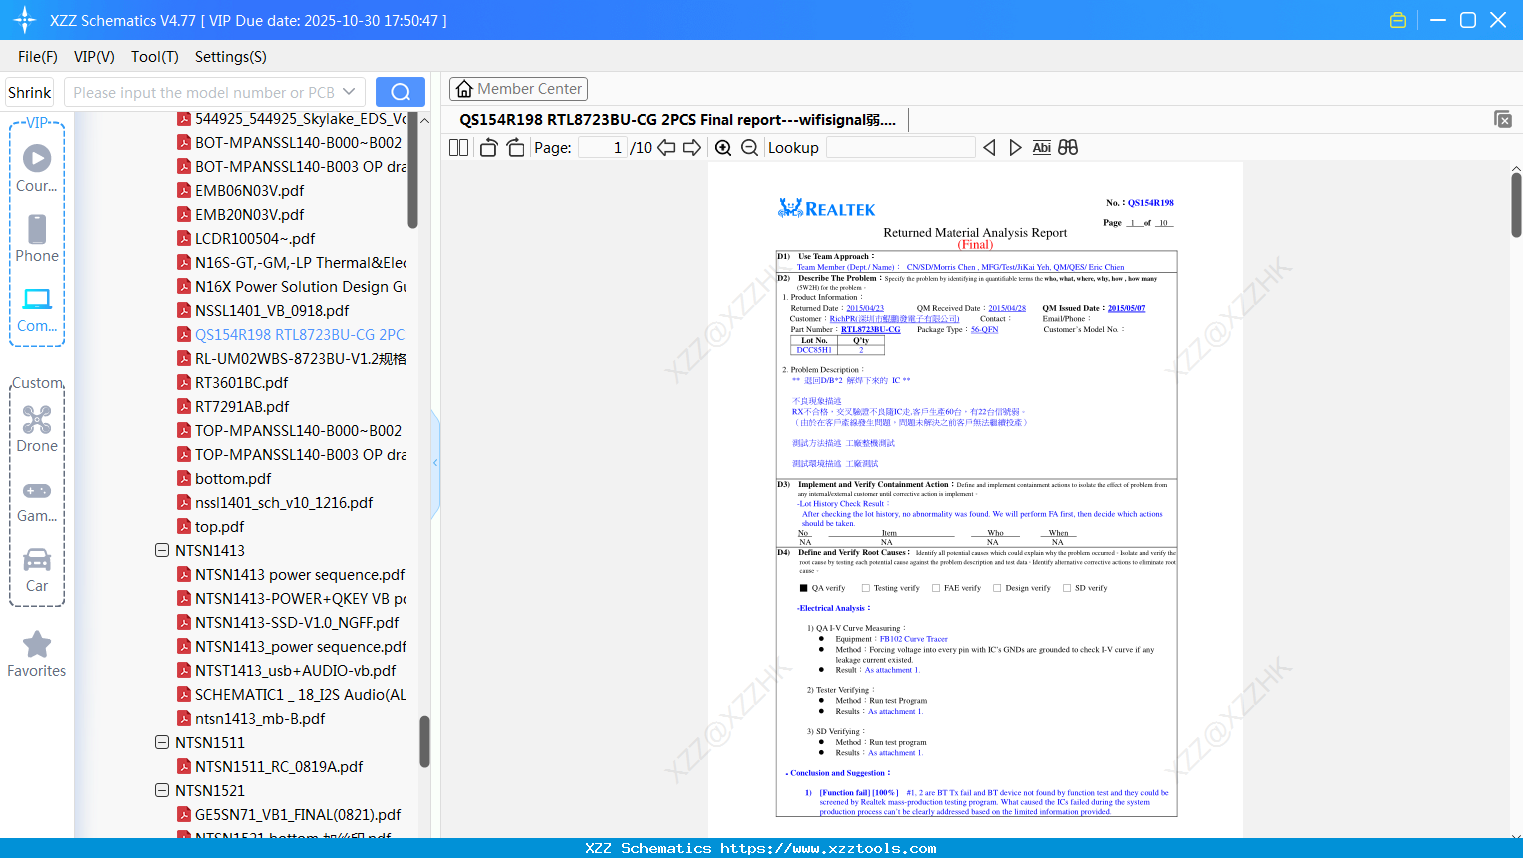
Task: Find previous lookup match triangle
Action: click(x=989, y=148)
